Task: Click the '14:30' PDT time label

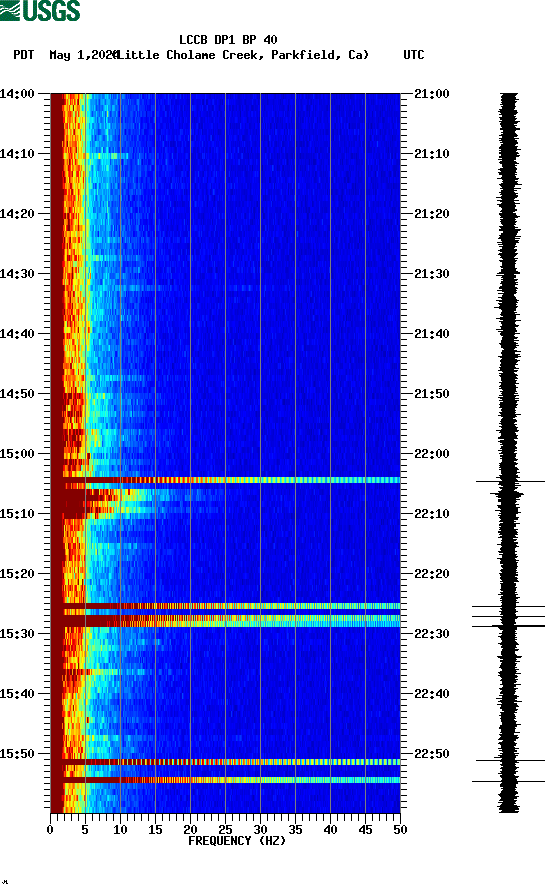Action: click(17, 274)
